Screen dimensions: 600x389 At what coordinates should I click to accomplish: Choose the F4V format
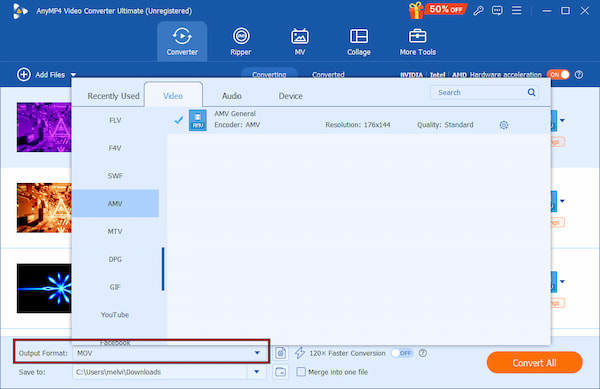tap(115, 148)
